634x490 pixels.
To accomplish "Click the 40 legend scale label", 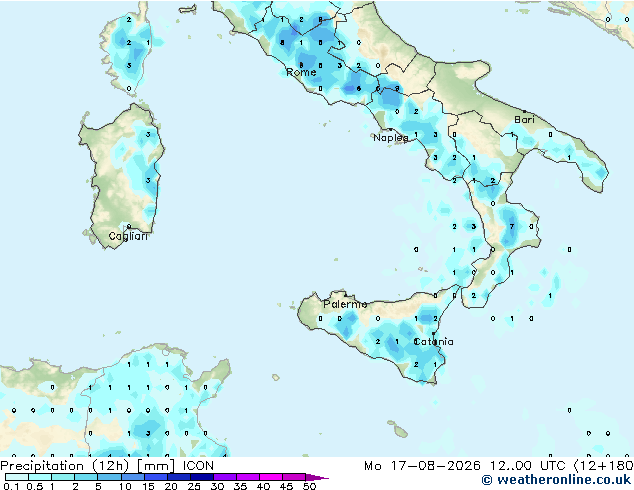I will point(263,486).
